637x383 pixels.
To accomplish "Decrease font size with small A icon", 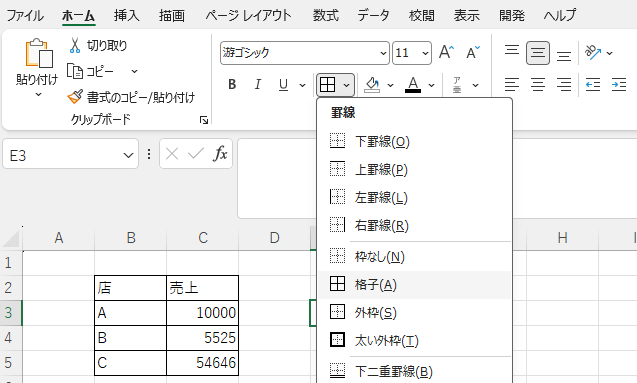I will (x=472, y=52).
